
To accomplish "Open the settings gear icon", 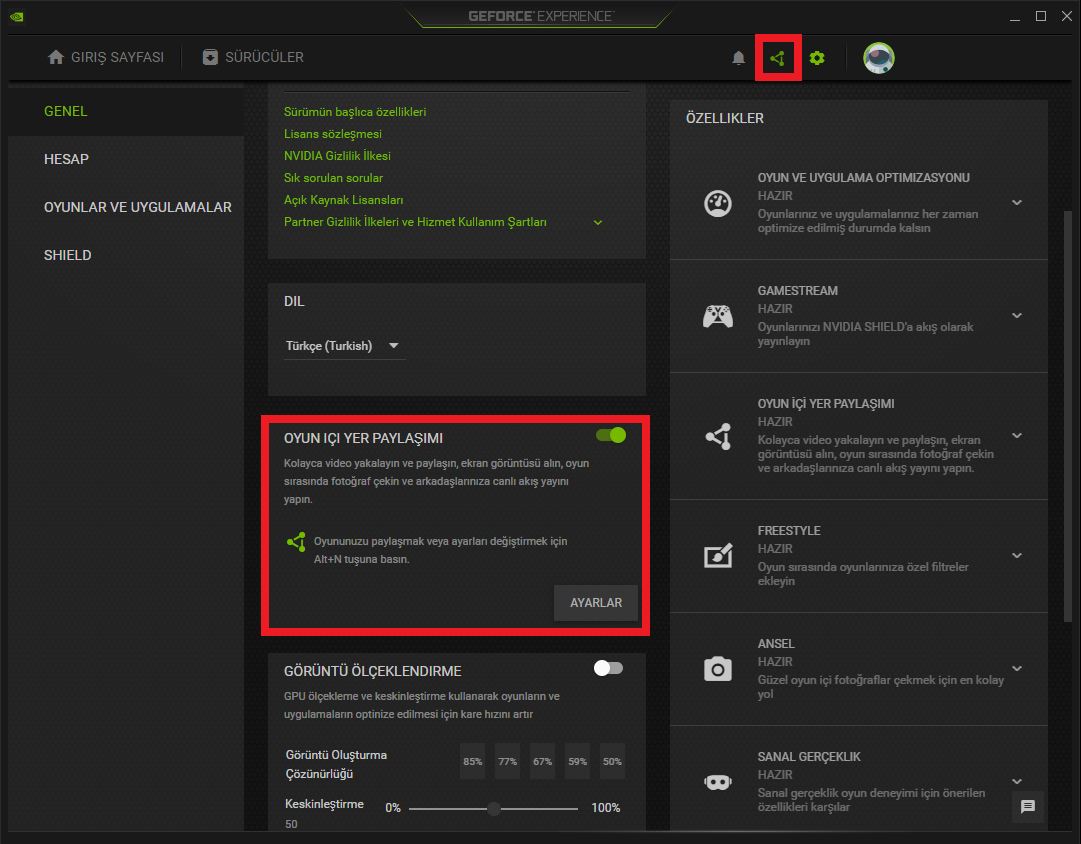I will coord(817,58).
